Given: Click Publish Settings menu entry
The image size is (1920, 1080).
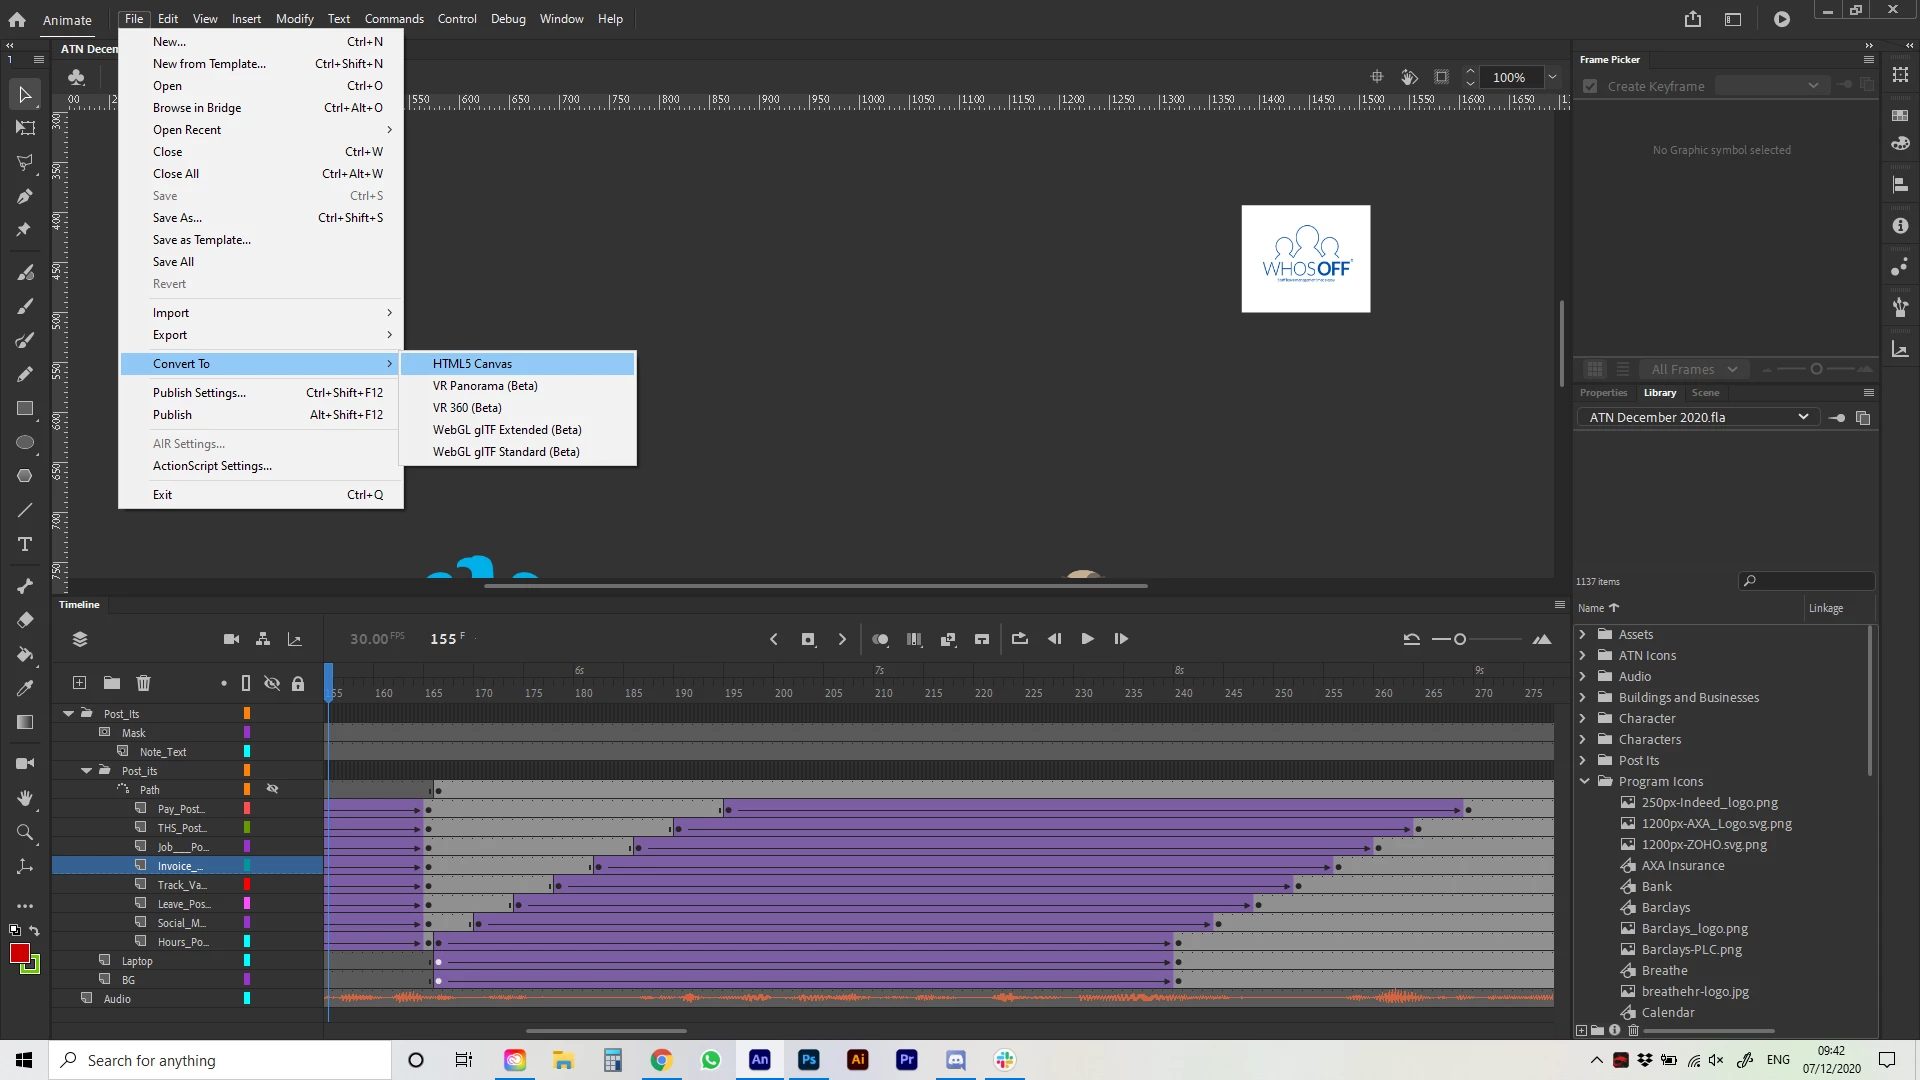Looking at the screenshot, I should [x=199, y=393].
